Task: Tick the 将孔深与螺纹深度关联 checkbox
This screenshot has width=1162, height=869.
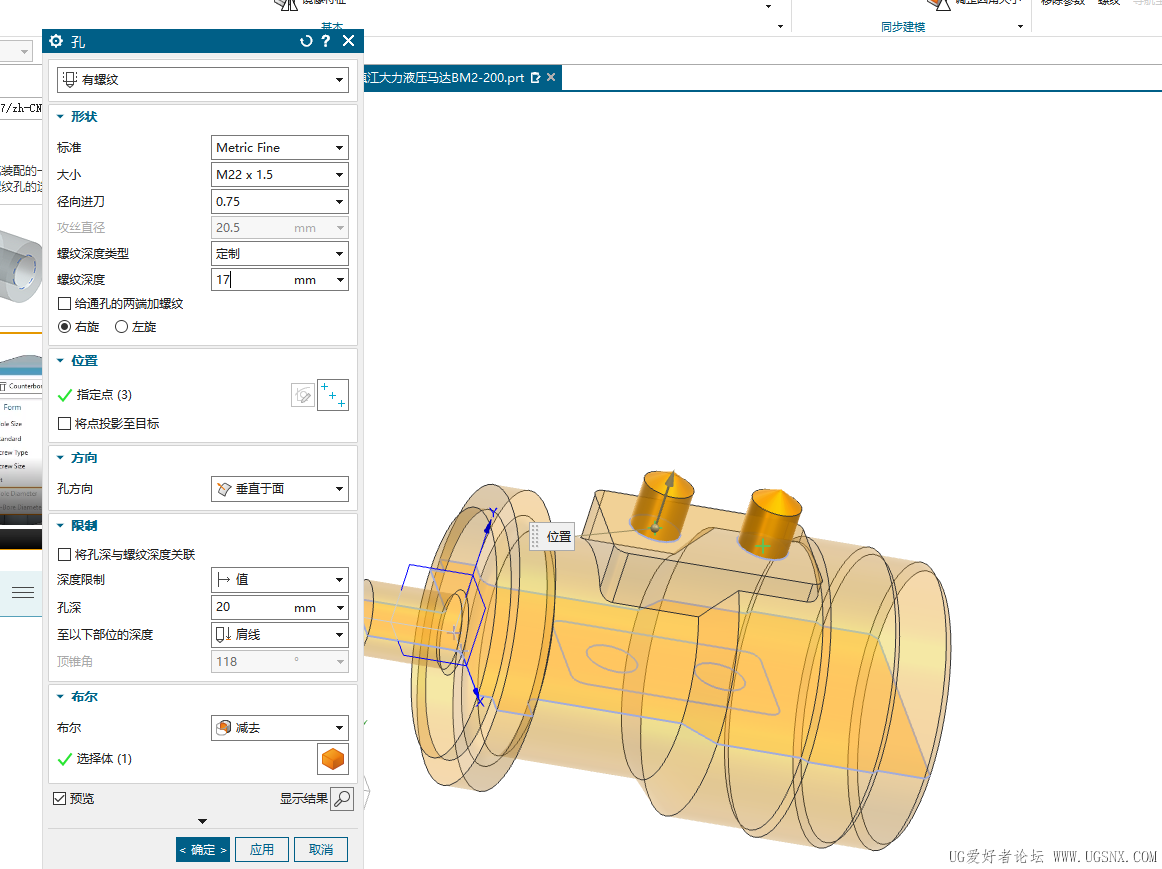Action: point(64,554)
